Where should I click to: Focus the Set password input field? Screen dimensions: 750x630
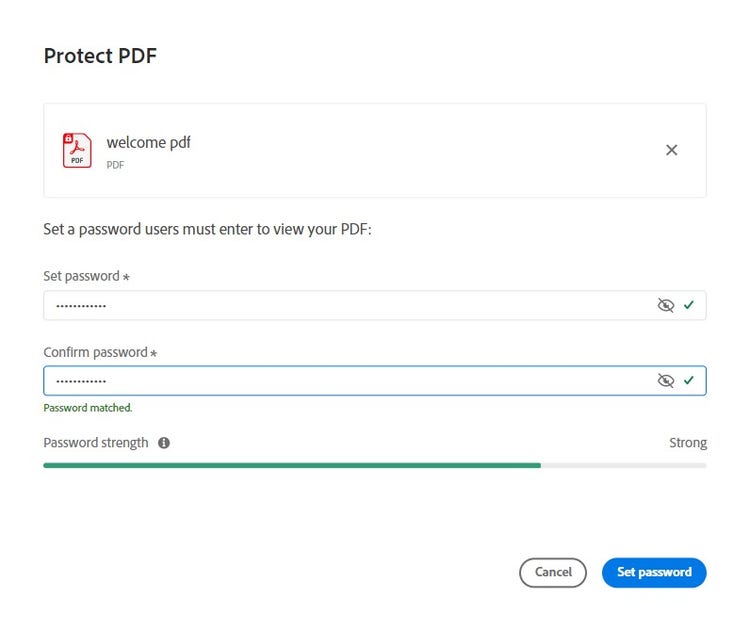pyautogui.click(x=340, y=305)
